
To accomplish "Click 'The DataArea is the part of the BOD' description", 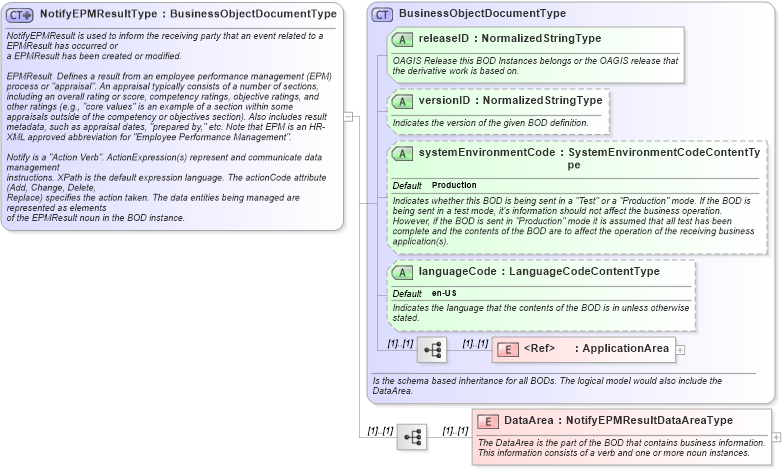I will (x=621, y=448).
